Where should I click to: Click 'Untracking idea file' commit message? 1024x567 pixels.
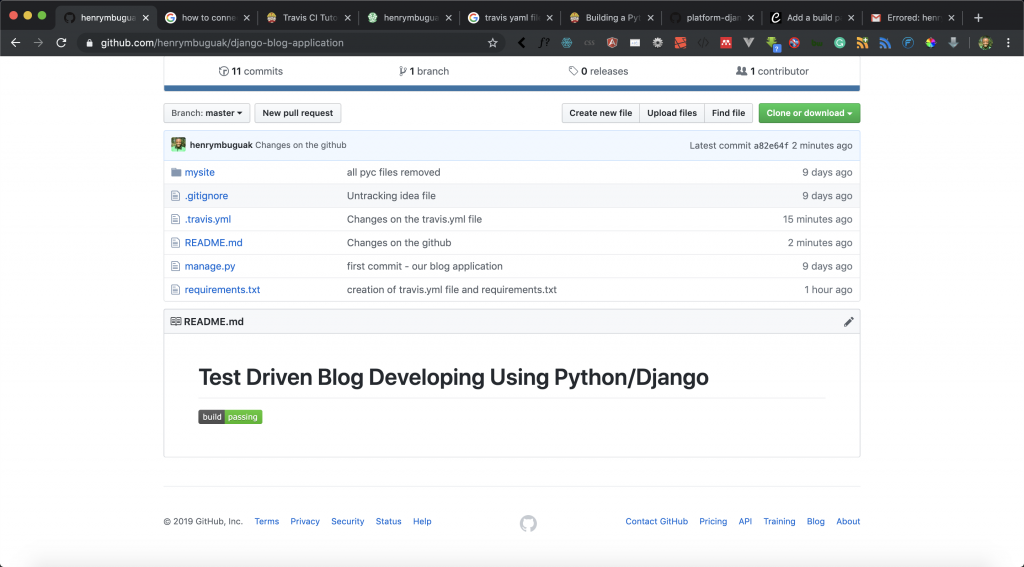(x=391, y=196)
